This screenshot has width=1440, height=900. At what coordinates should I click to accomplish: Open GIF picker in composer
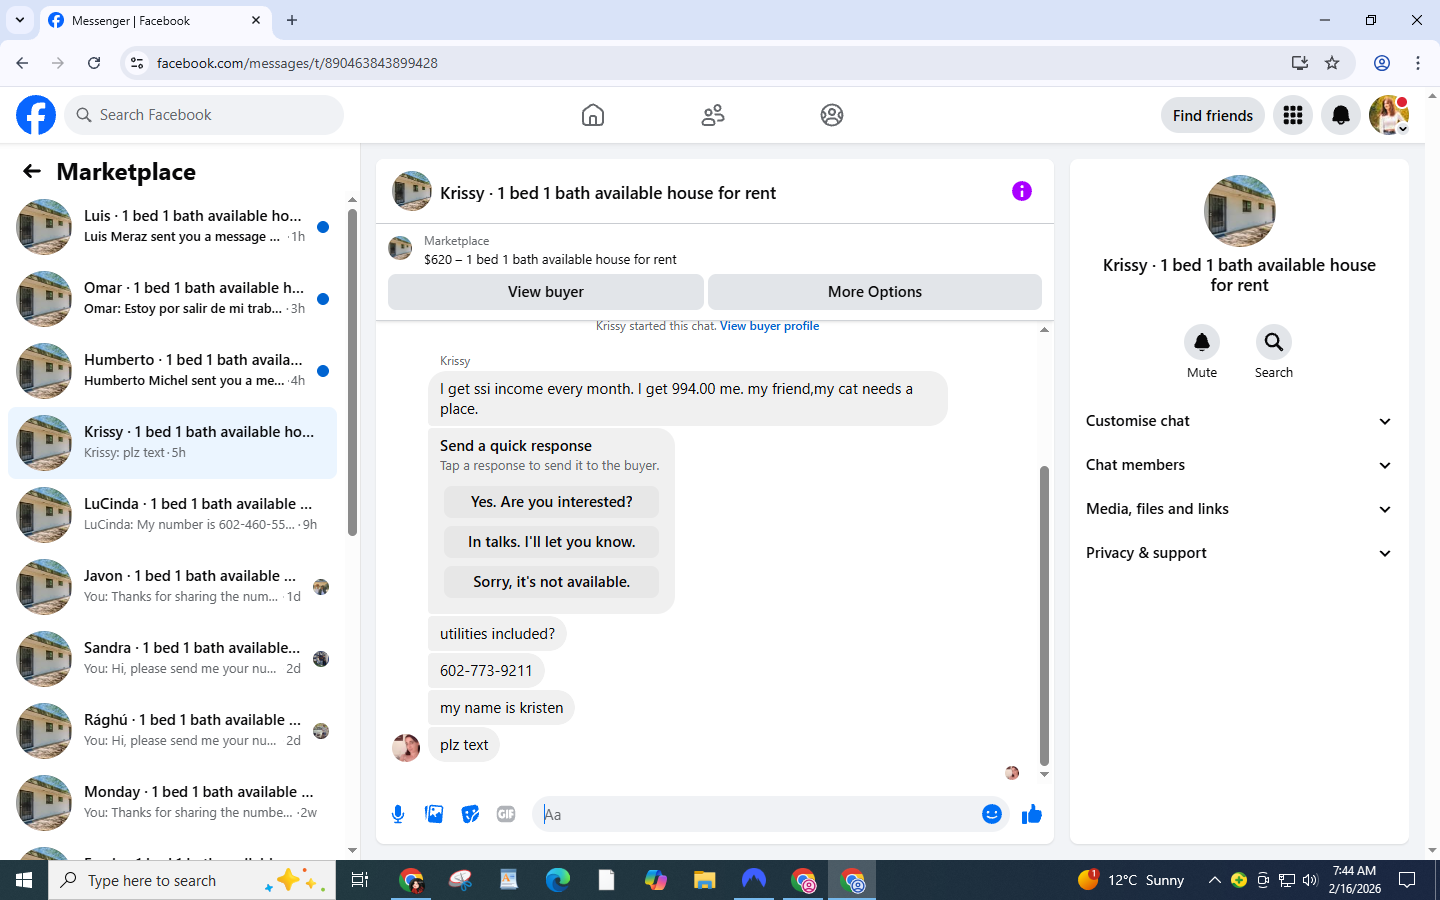pos(506,814)
